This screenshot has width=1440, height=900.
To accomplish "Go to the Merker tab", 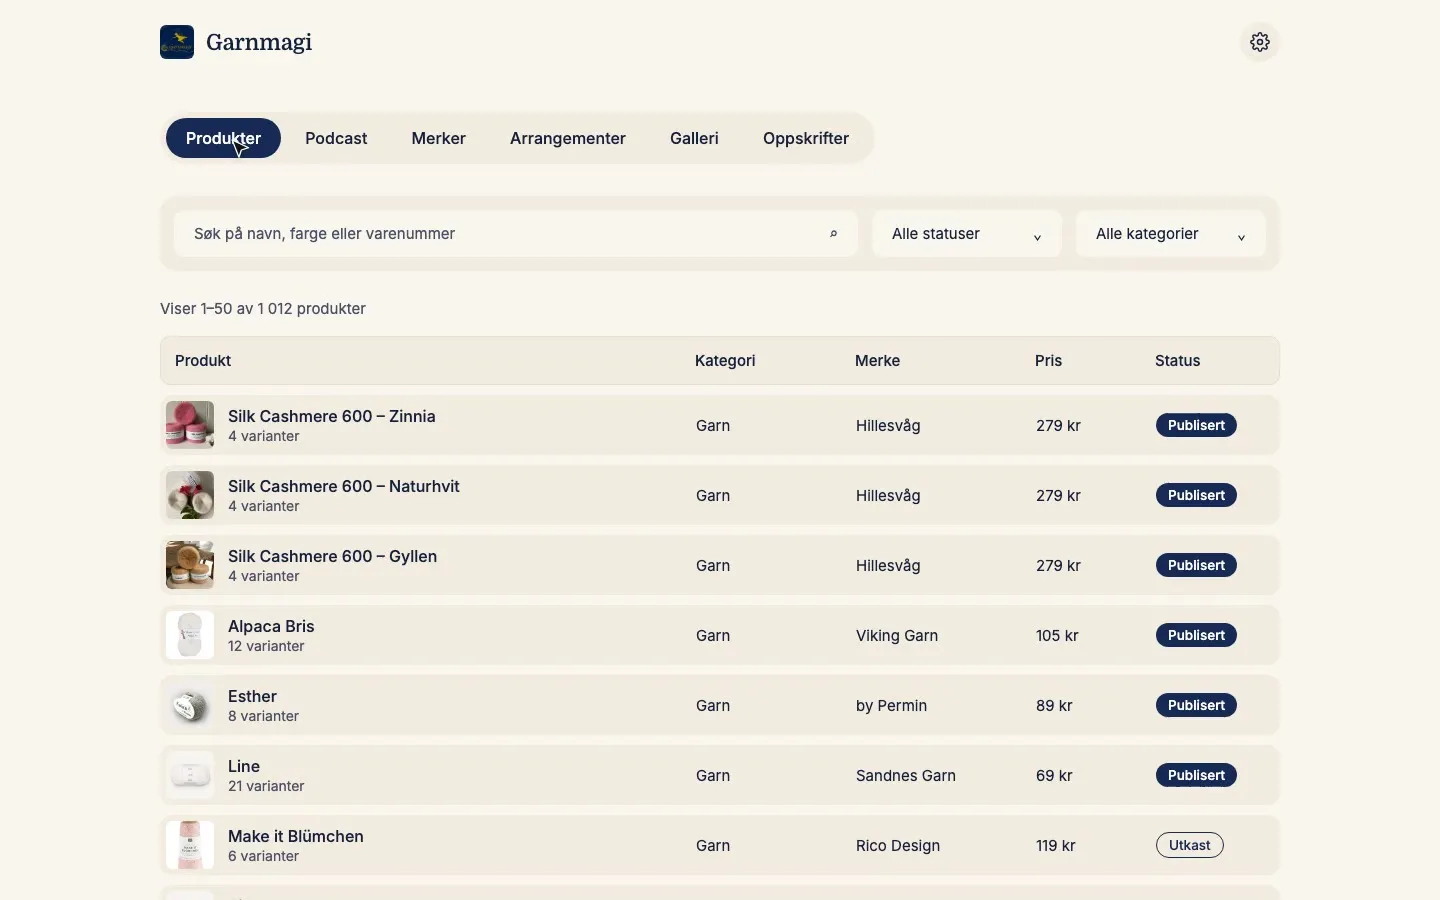I will [x=438, y=138].
